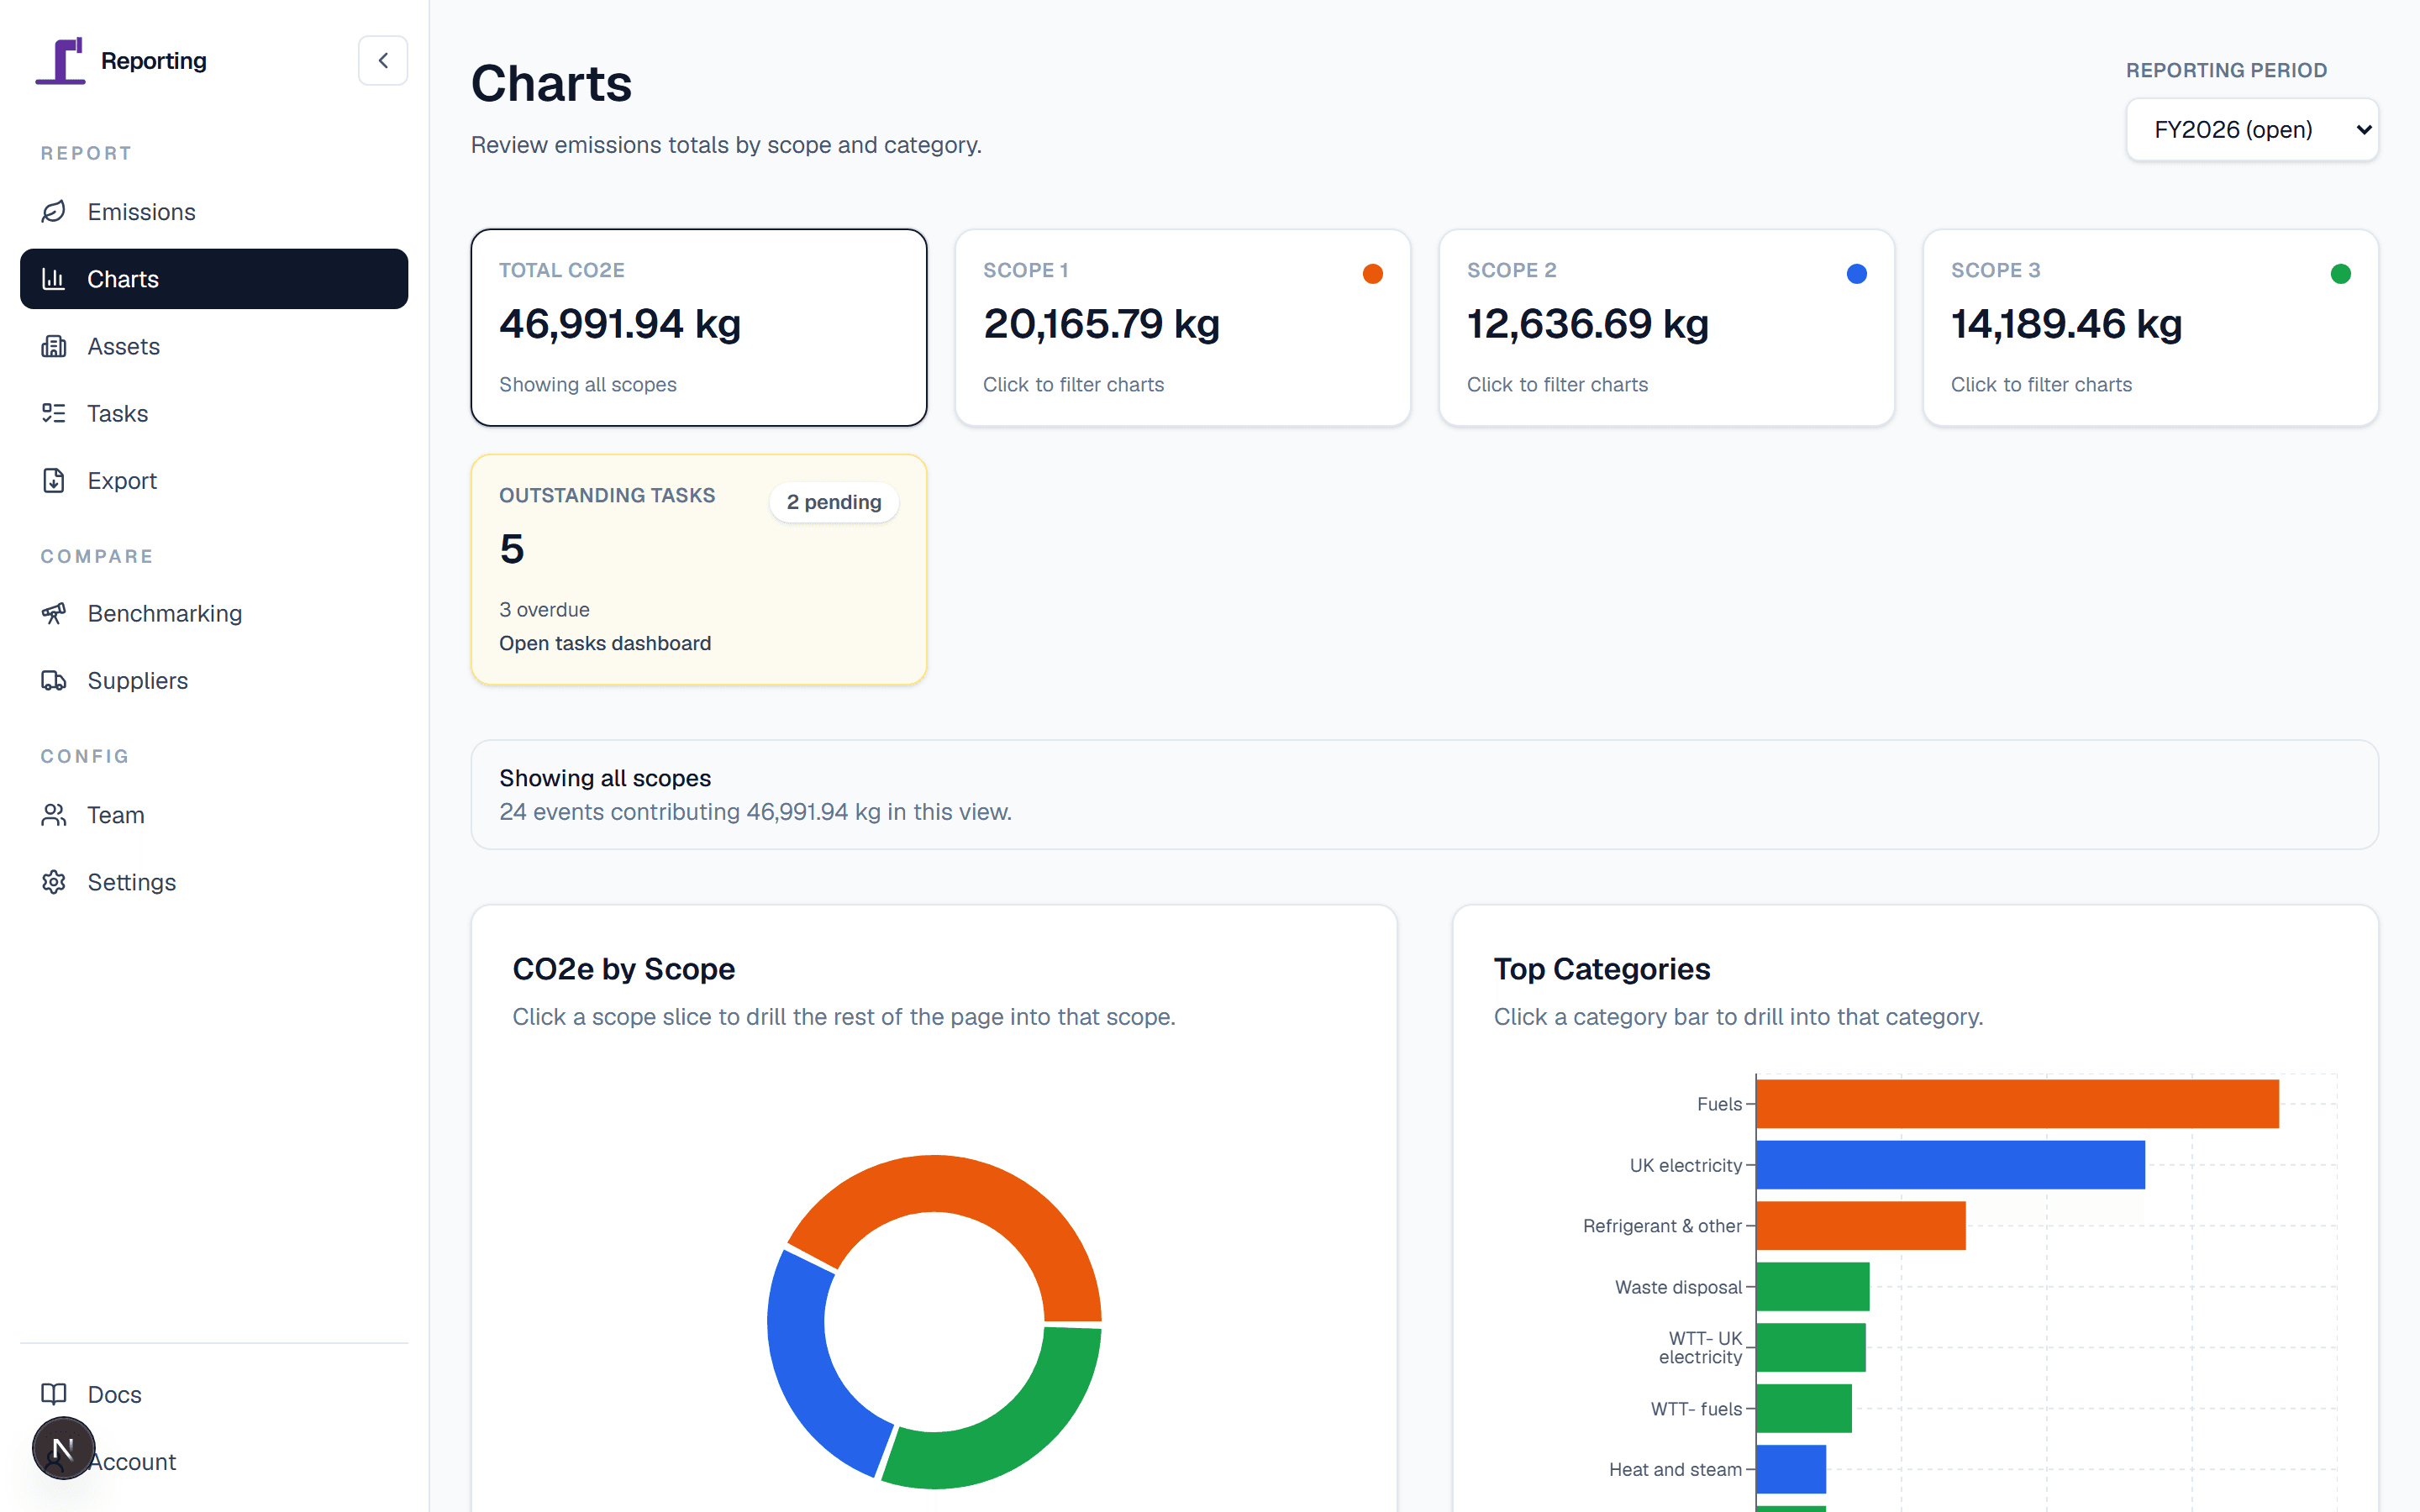Filter charts by the Scope 3 card
The width and height of the screenshot is (2420, 1512).
click(x=2151, y=328)
